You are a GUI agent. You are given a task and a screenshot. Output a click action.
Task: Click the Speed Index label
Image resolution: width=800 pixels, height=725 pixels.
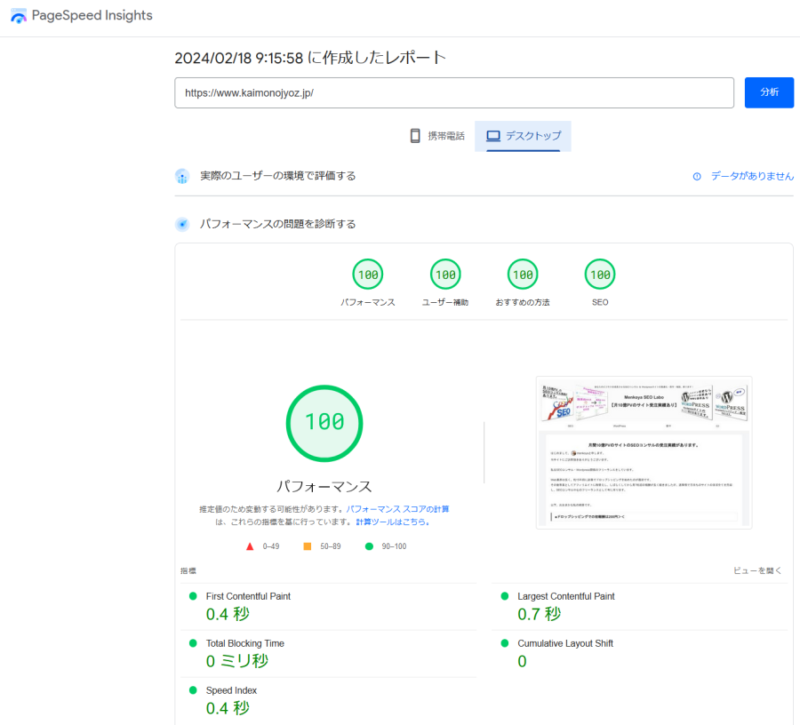[x=231, y=690]
